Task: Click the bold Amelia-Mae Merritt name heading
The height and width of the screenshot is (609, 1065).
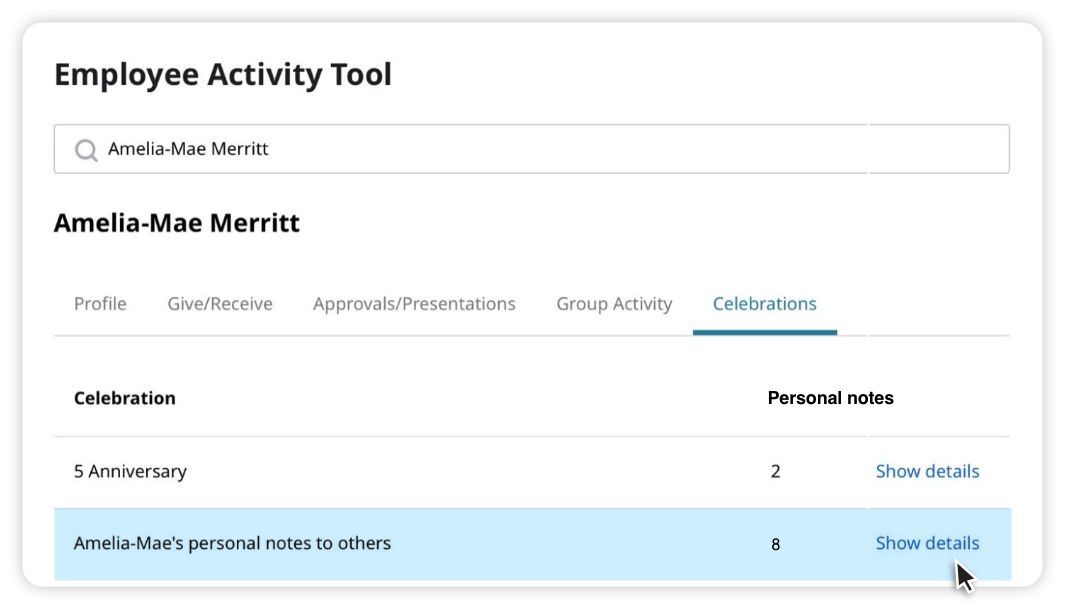Action: click(177, 222)
